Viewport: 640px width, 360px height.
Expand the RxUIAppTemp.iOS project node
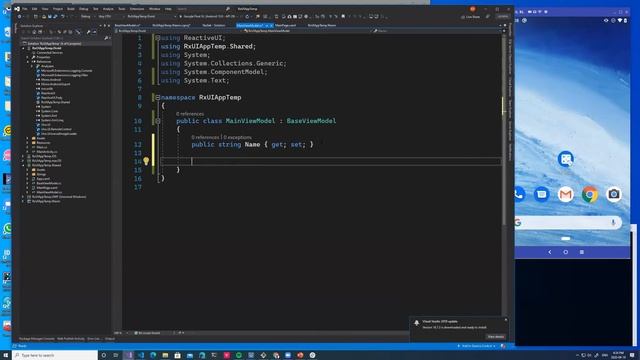point(23,156)
